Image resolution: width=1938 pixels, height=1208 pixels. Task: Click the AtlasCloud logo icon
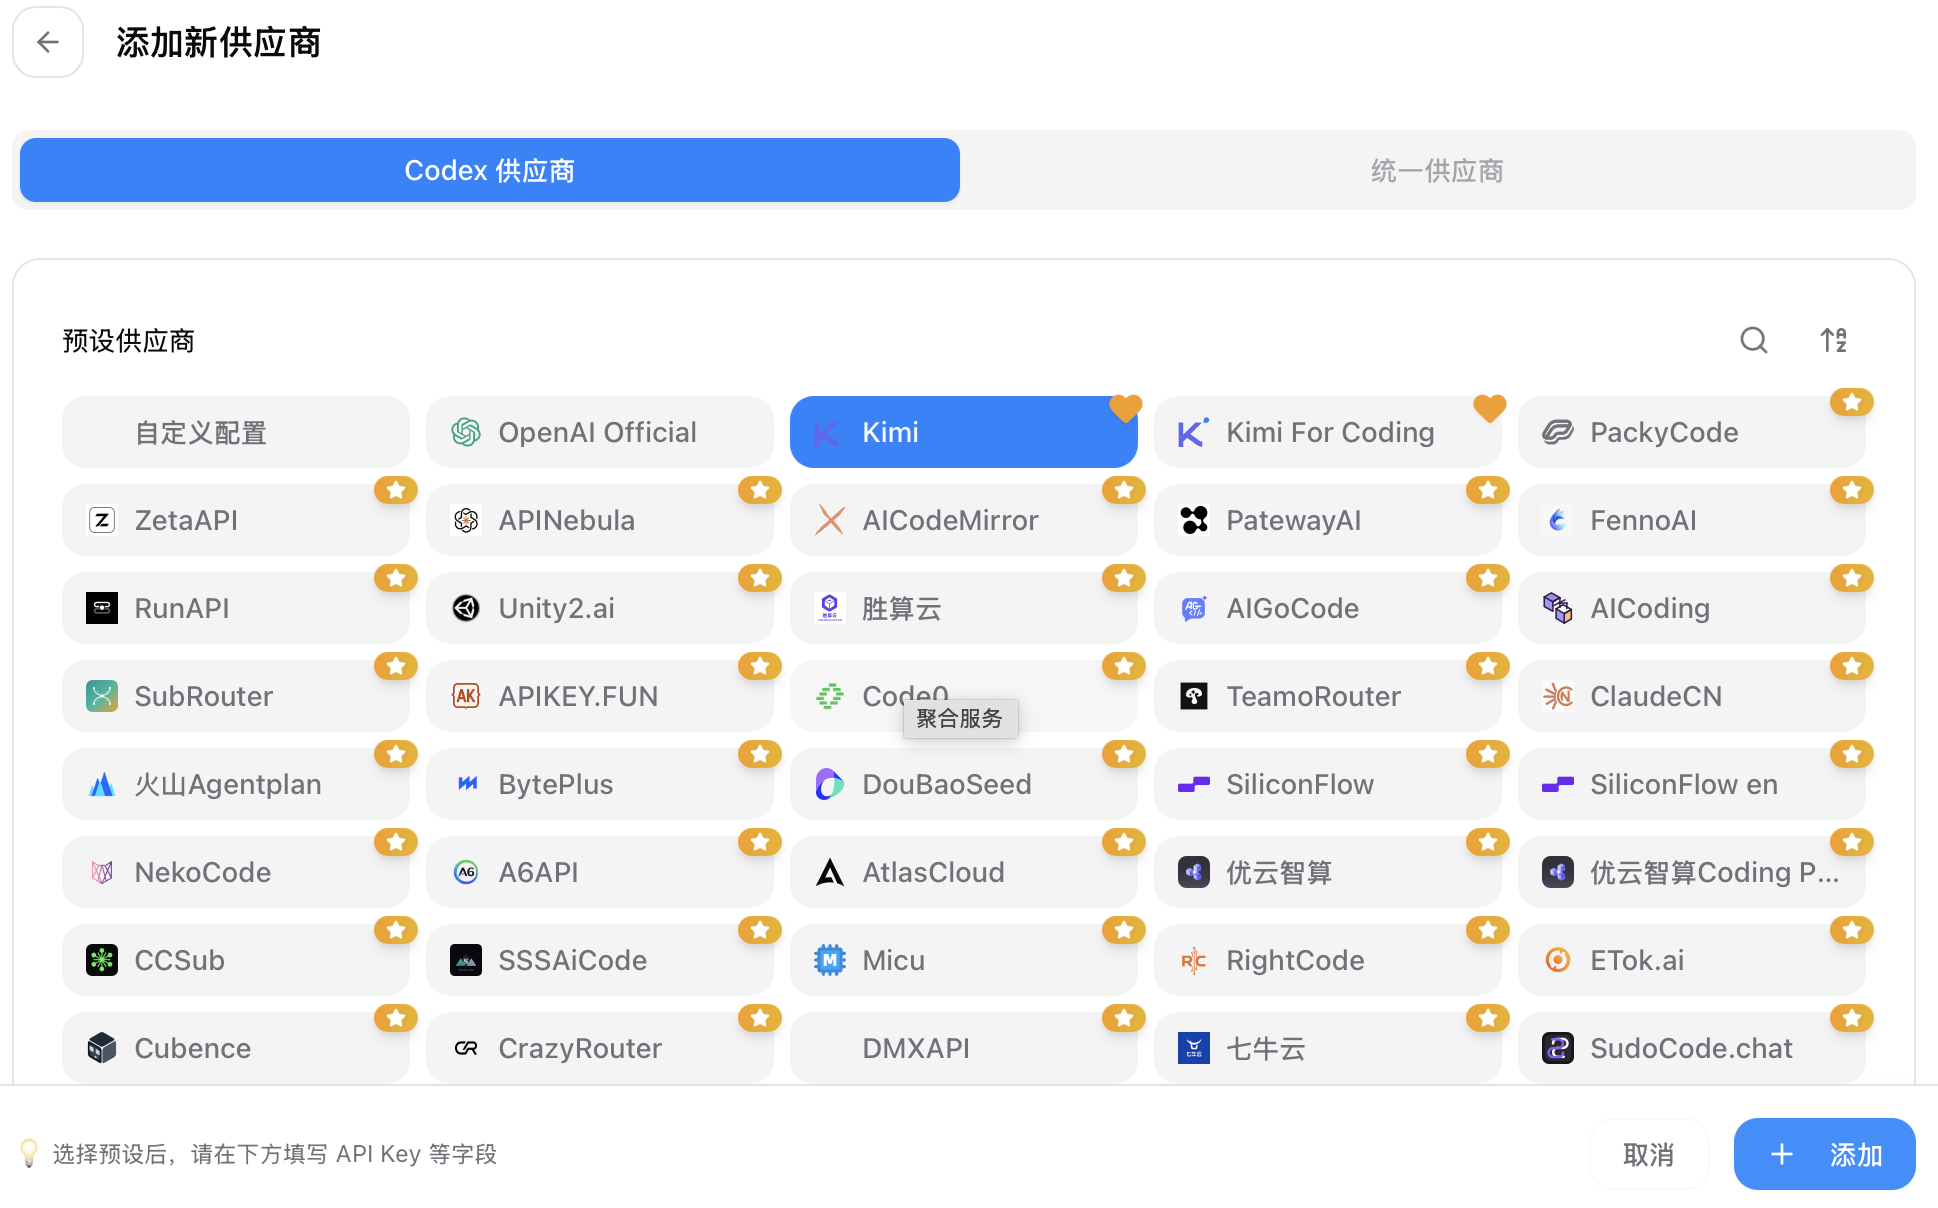830,872
